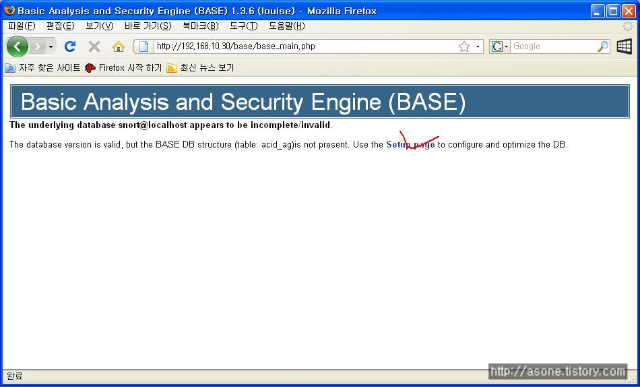Reload the current page
The height and width of the screenshot is (387, 640).
pos(70,47)
